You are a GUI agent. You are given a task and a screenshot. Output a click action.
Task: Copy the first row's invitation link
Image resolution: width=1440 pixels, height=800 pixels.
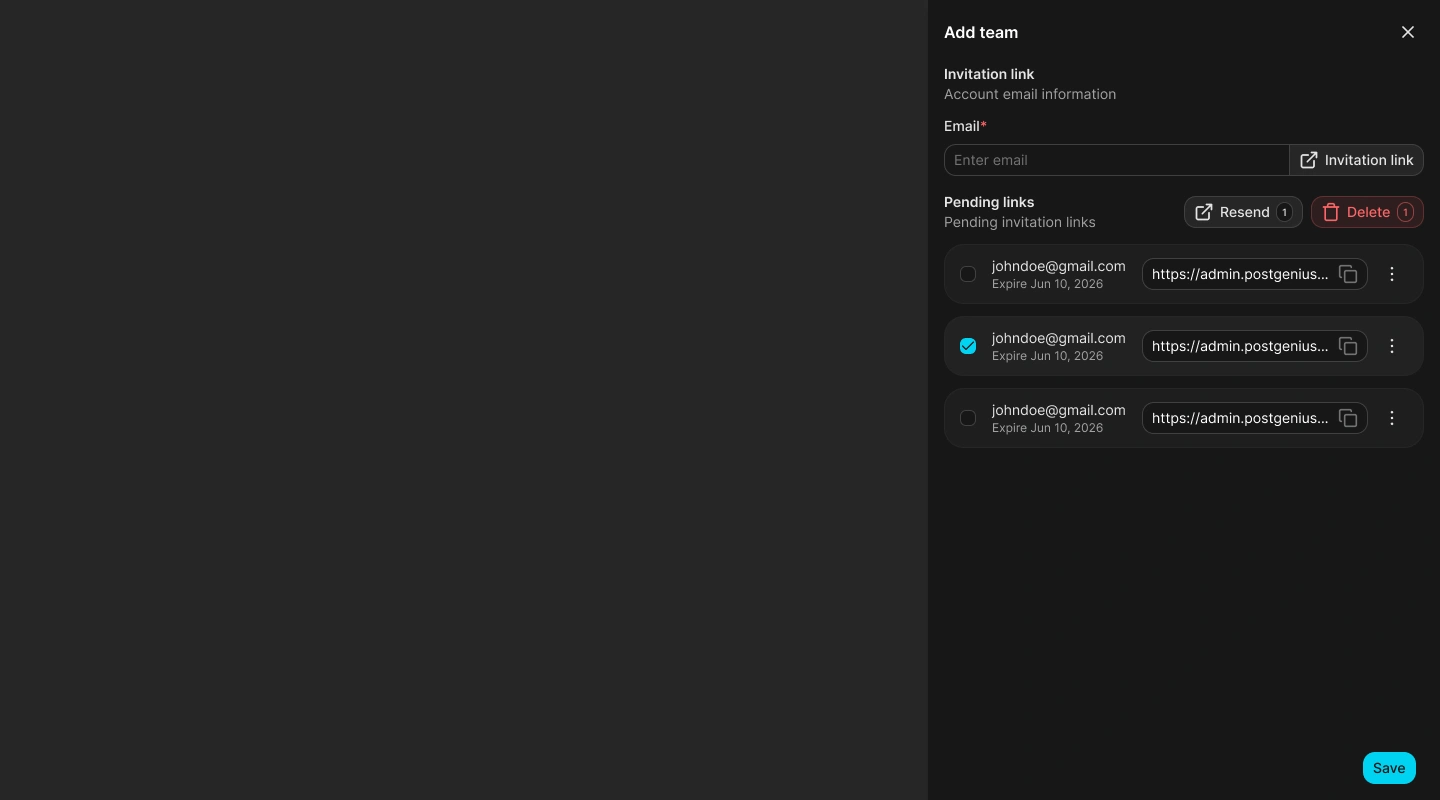click(x=1348, y=274)
